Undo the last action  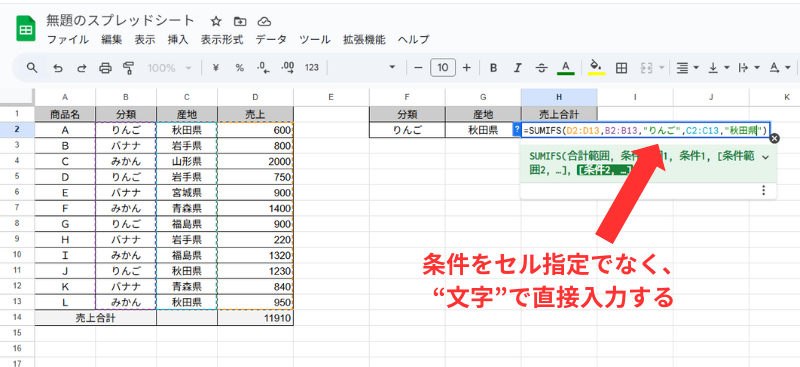pyautogui.click(x=58, y=67)
